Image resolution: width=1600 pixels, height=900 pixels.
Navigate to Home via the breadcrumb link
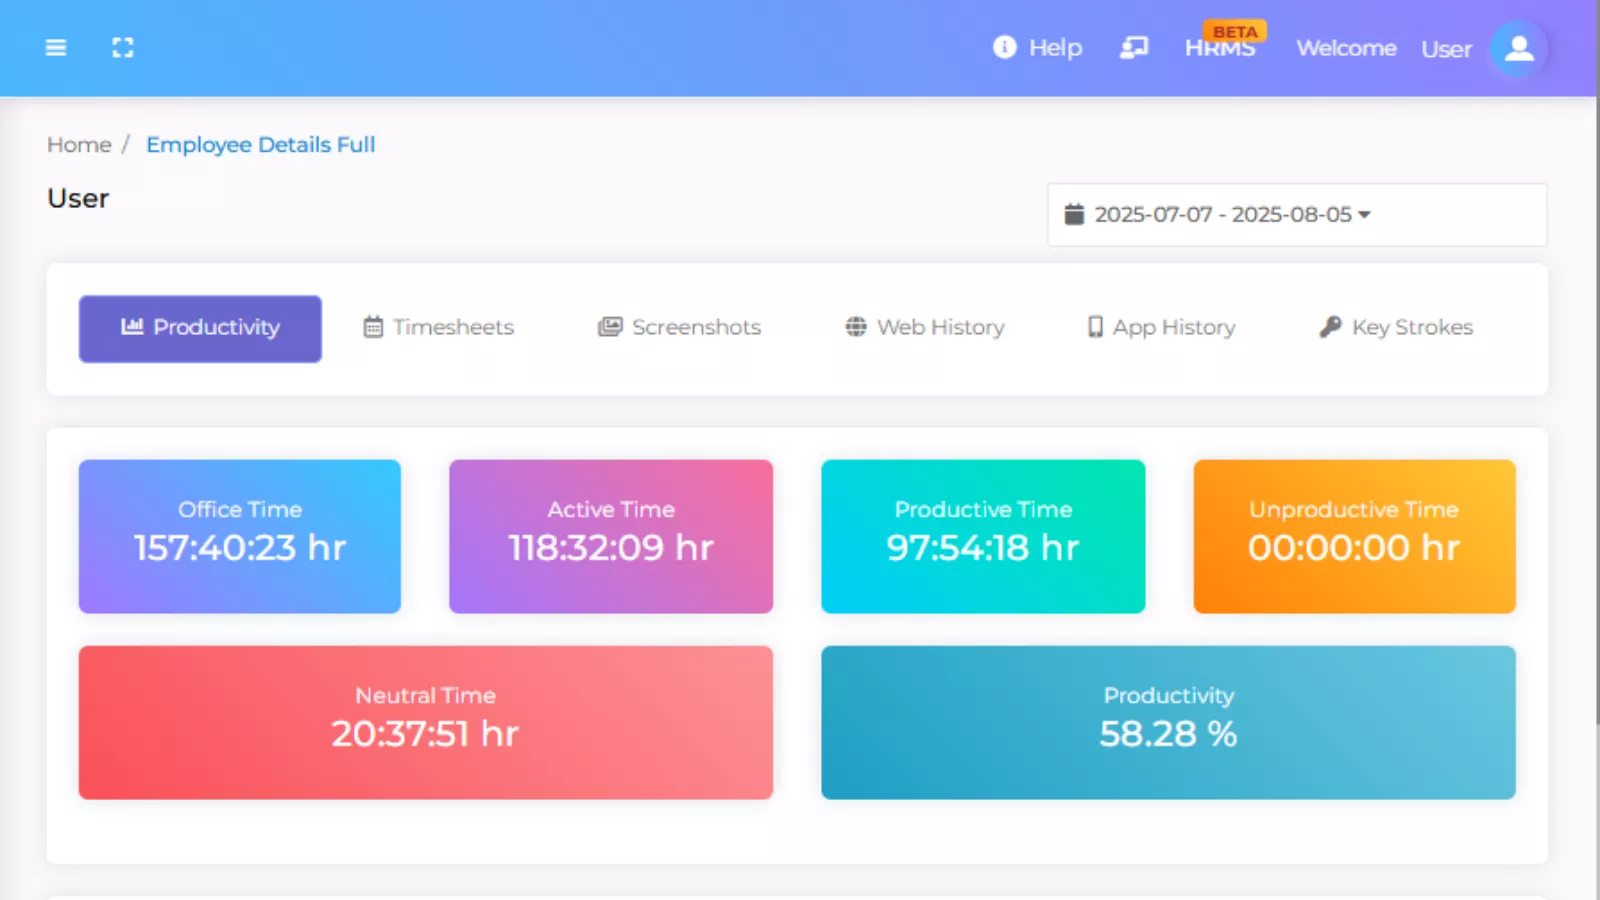tap(78, 144)
